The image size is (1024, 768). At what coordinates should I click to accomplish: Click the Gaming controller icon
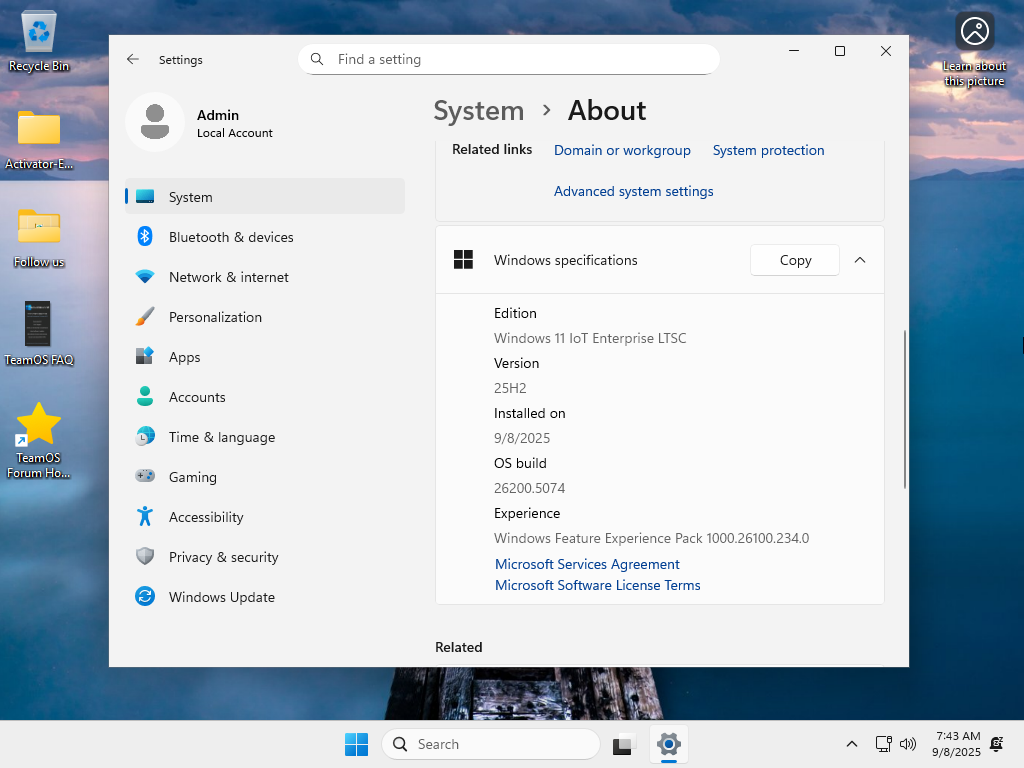[145, 476]
